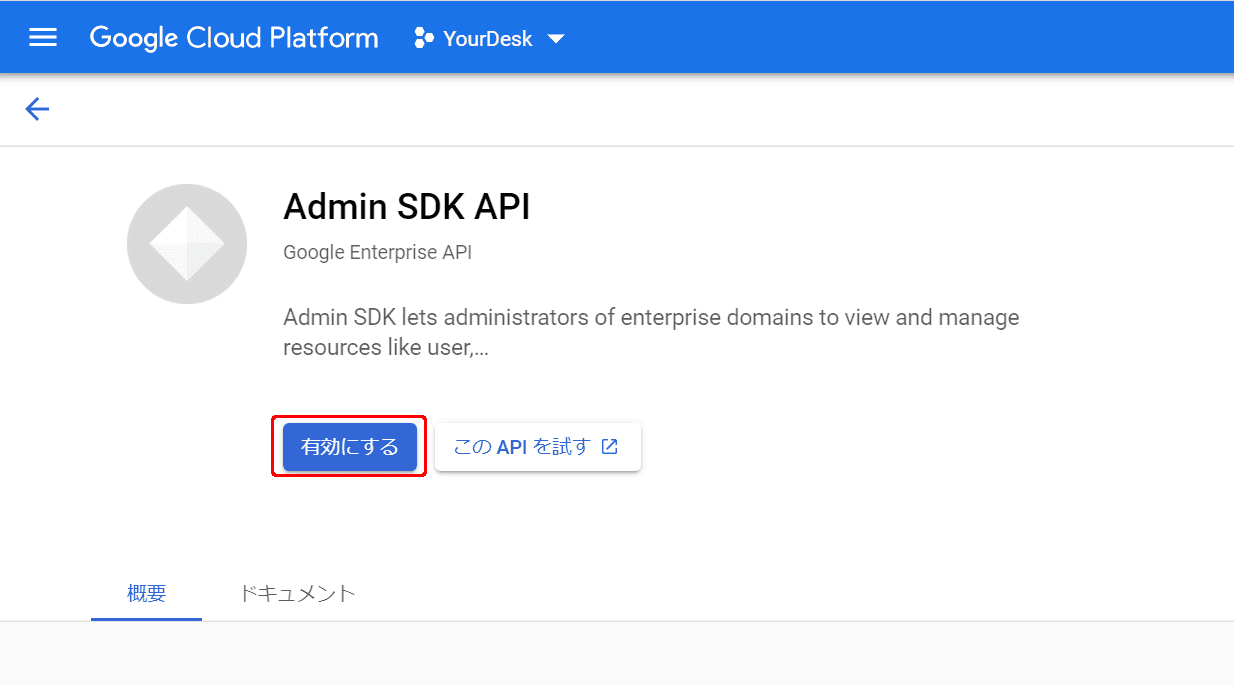Click the Admin SDK API title
1234x685 pixels.
coord(407,207)
